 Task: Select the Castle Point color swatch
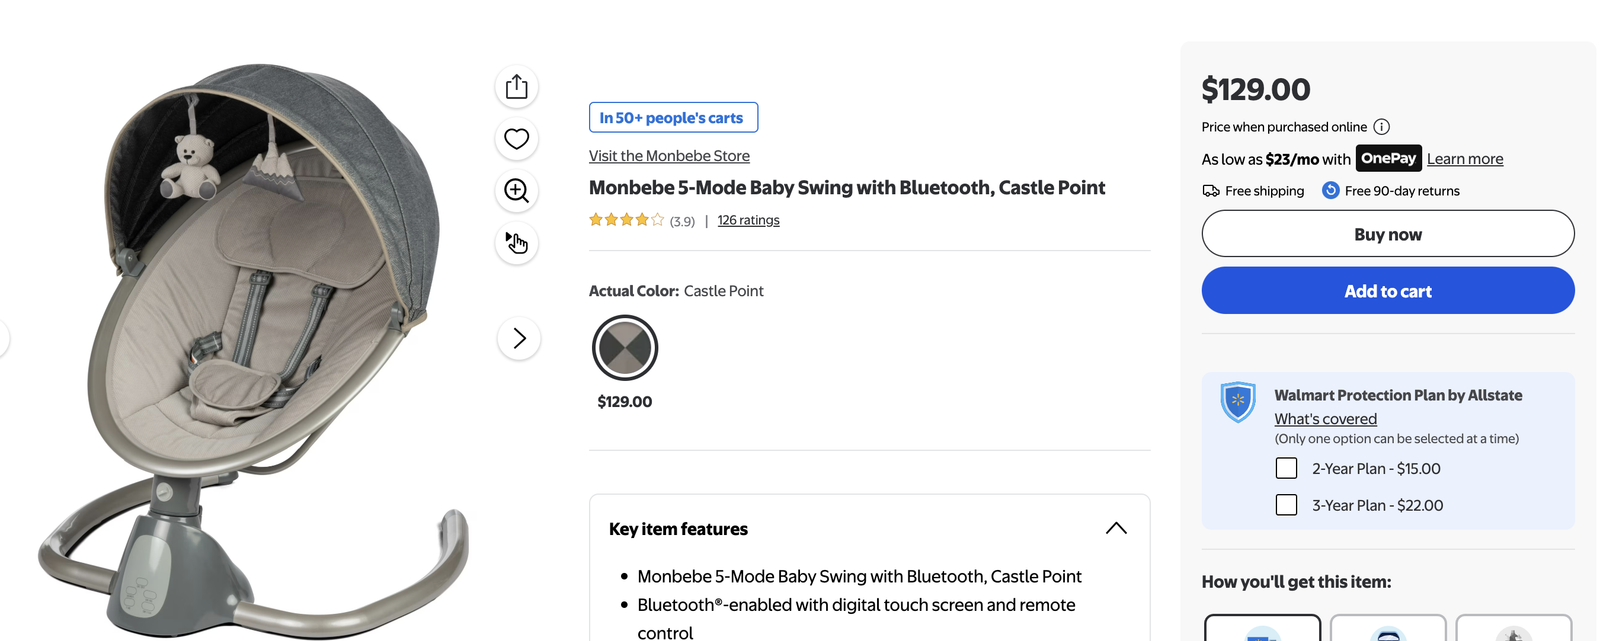pyautogui.click(x=625, y=348)
